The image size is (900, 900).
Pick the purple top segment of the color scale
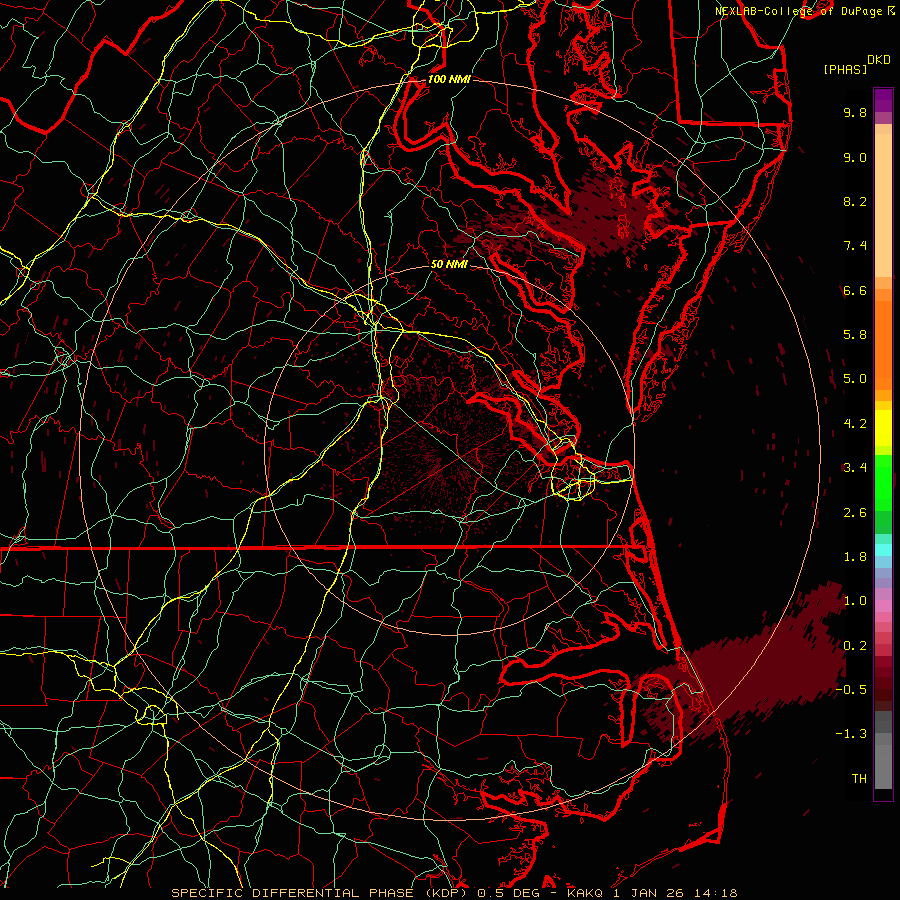point(883,101)
